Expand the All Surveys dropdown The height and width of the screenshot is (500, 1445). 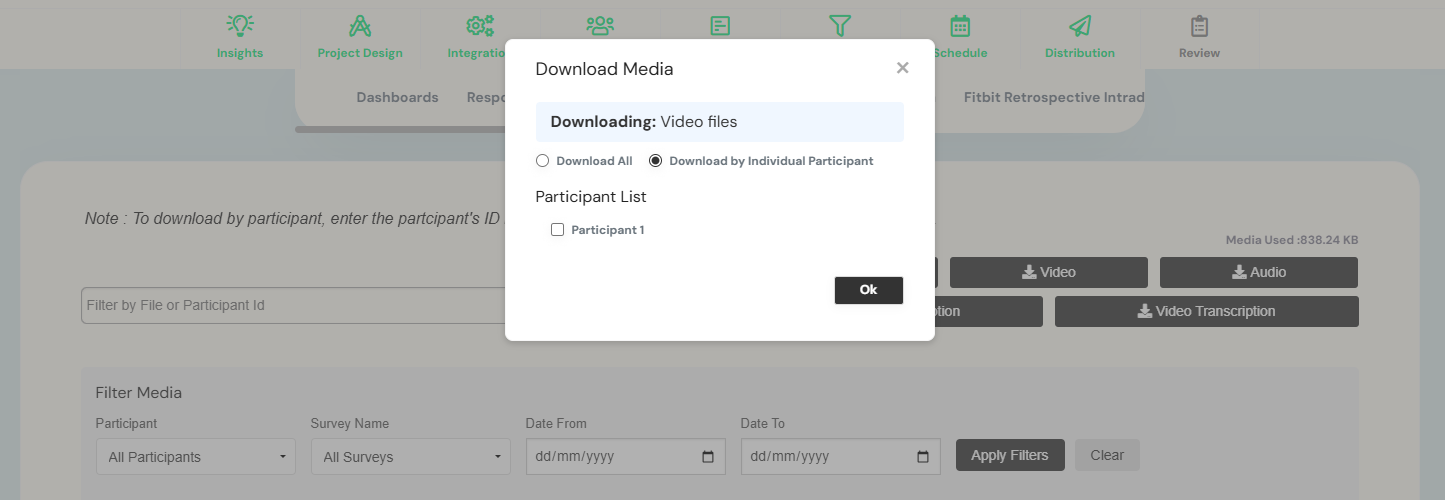click(411, 456)
